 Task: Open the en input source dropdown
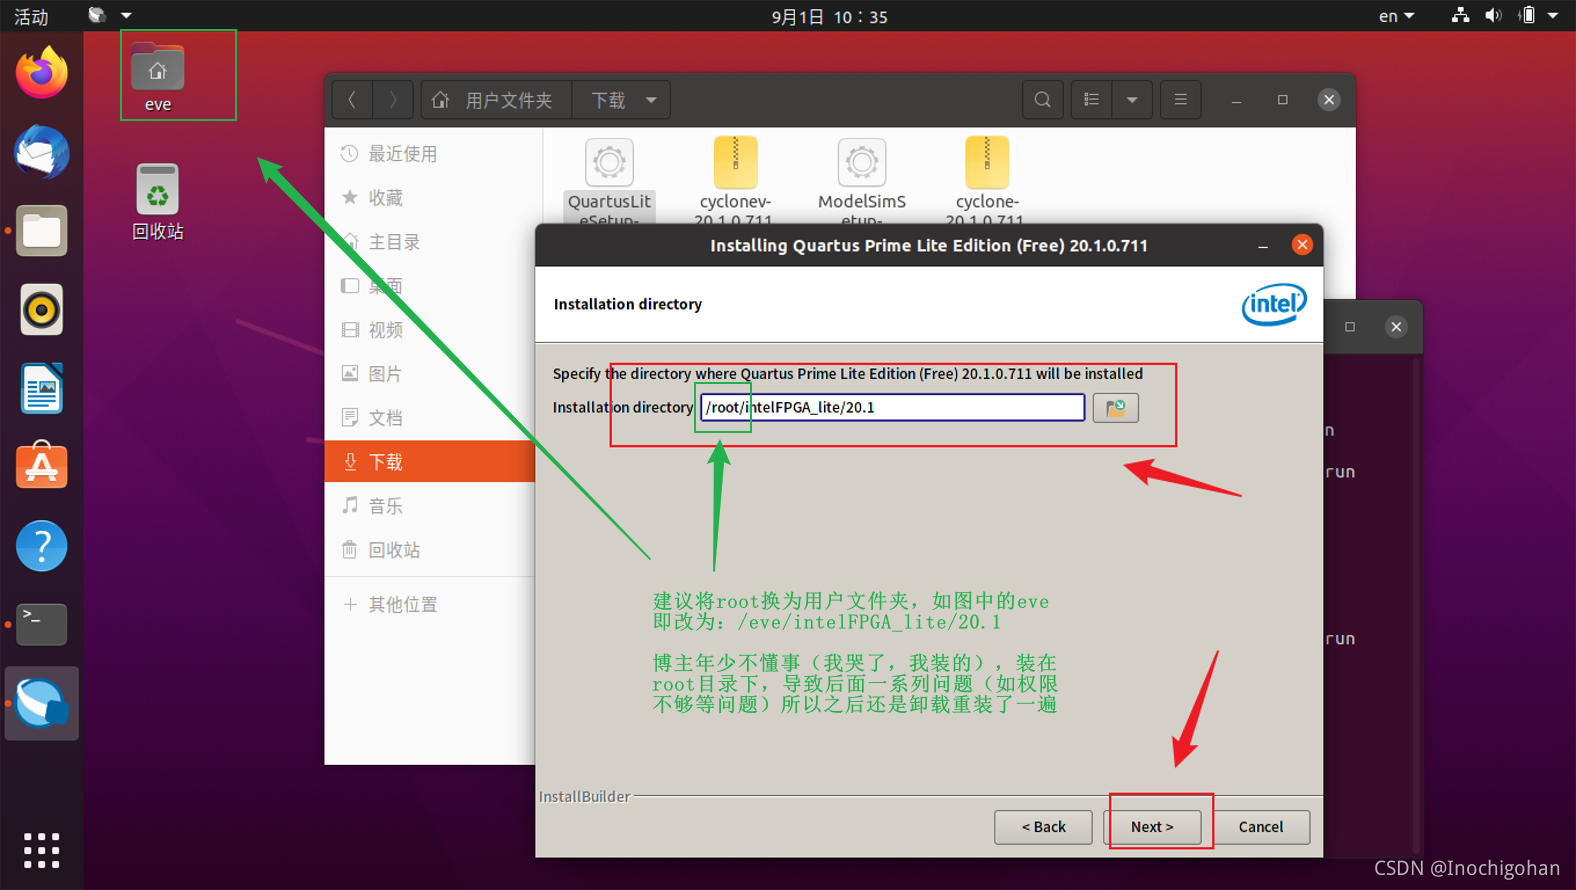(x=1396, y=16)
